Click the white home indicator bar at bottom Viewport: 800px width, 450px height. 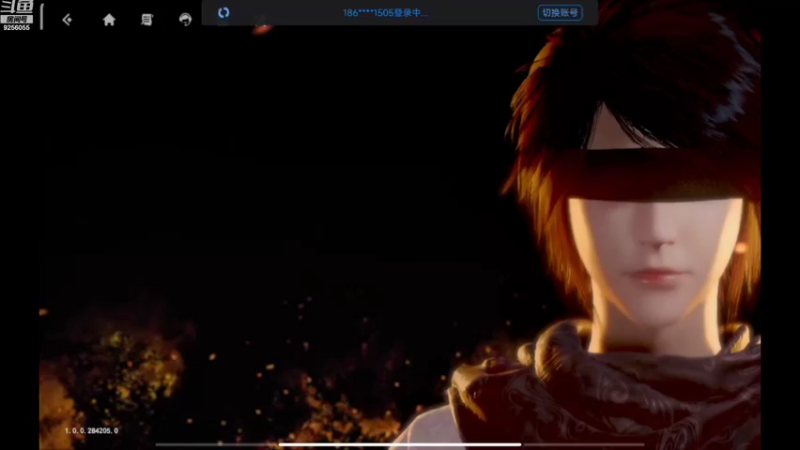(x=399, y=445)
